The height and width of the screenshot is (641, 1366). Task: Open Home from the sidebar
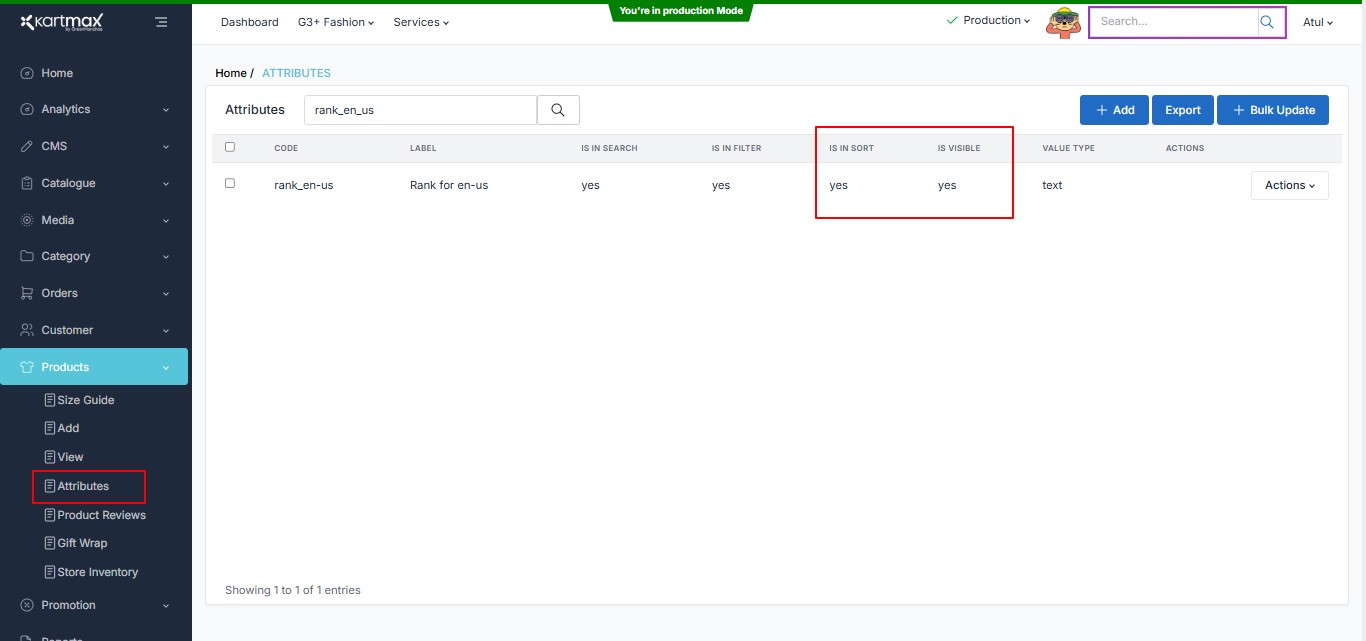pyautogui.click(x=57, y=73)
